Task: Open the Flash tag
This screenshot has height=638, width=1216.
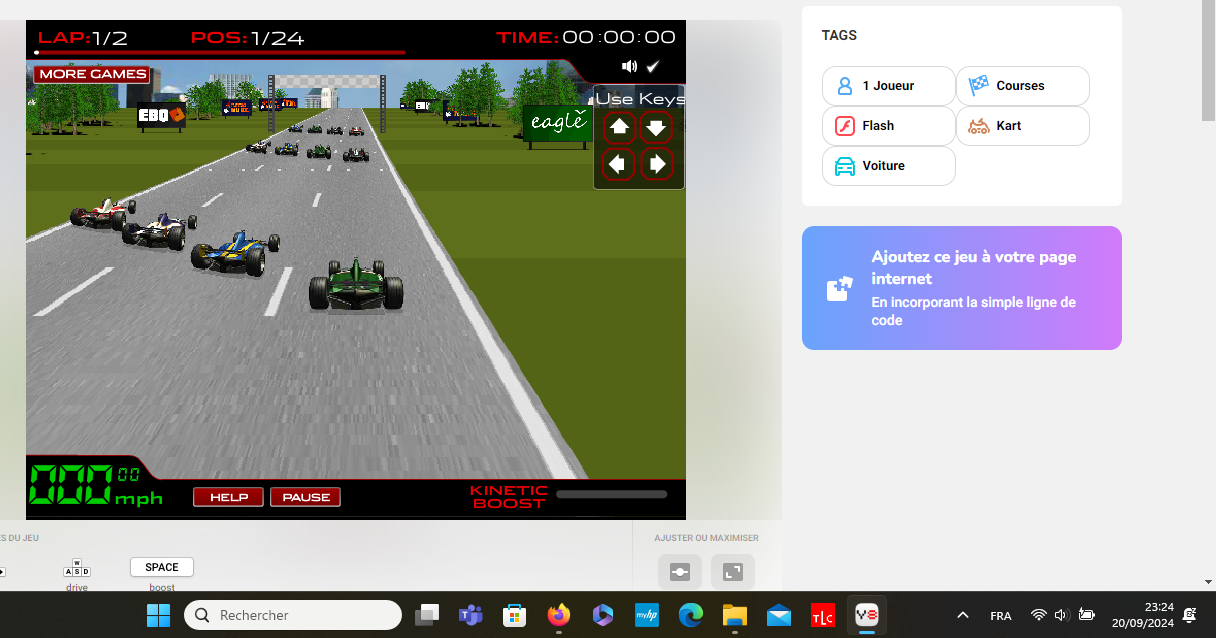Action: coord(888,126)
